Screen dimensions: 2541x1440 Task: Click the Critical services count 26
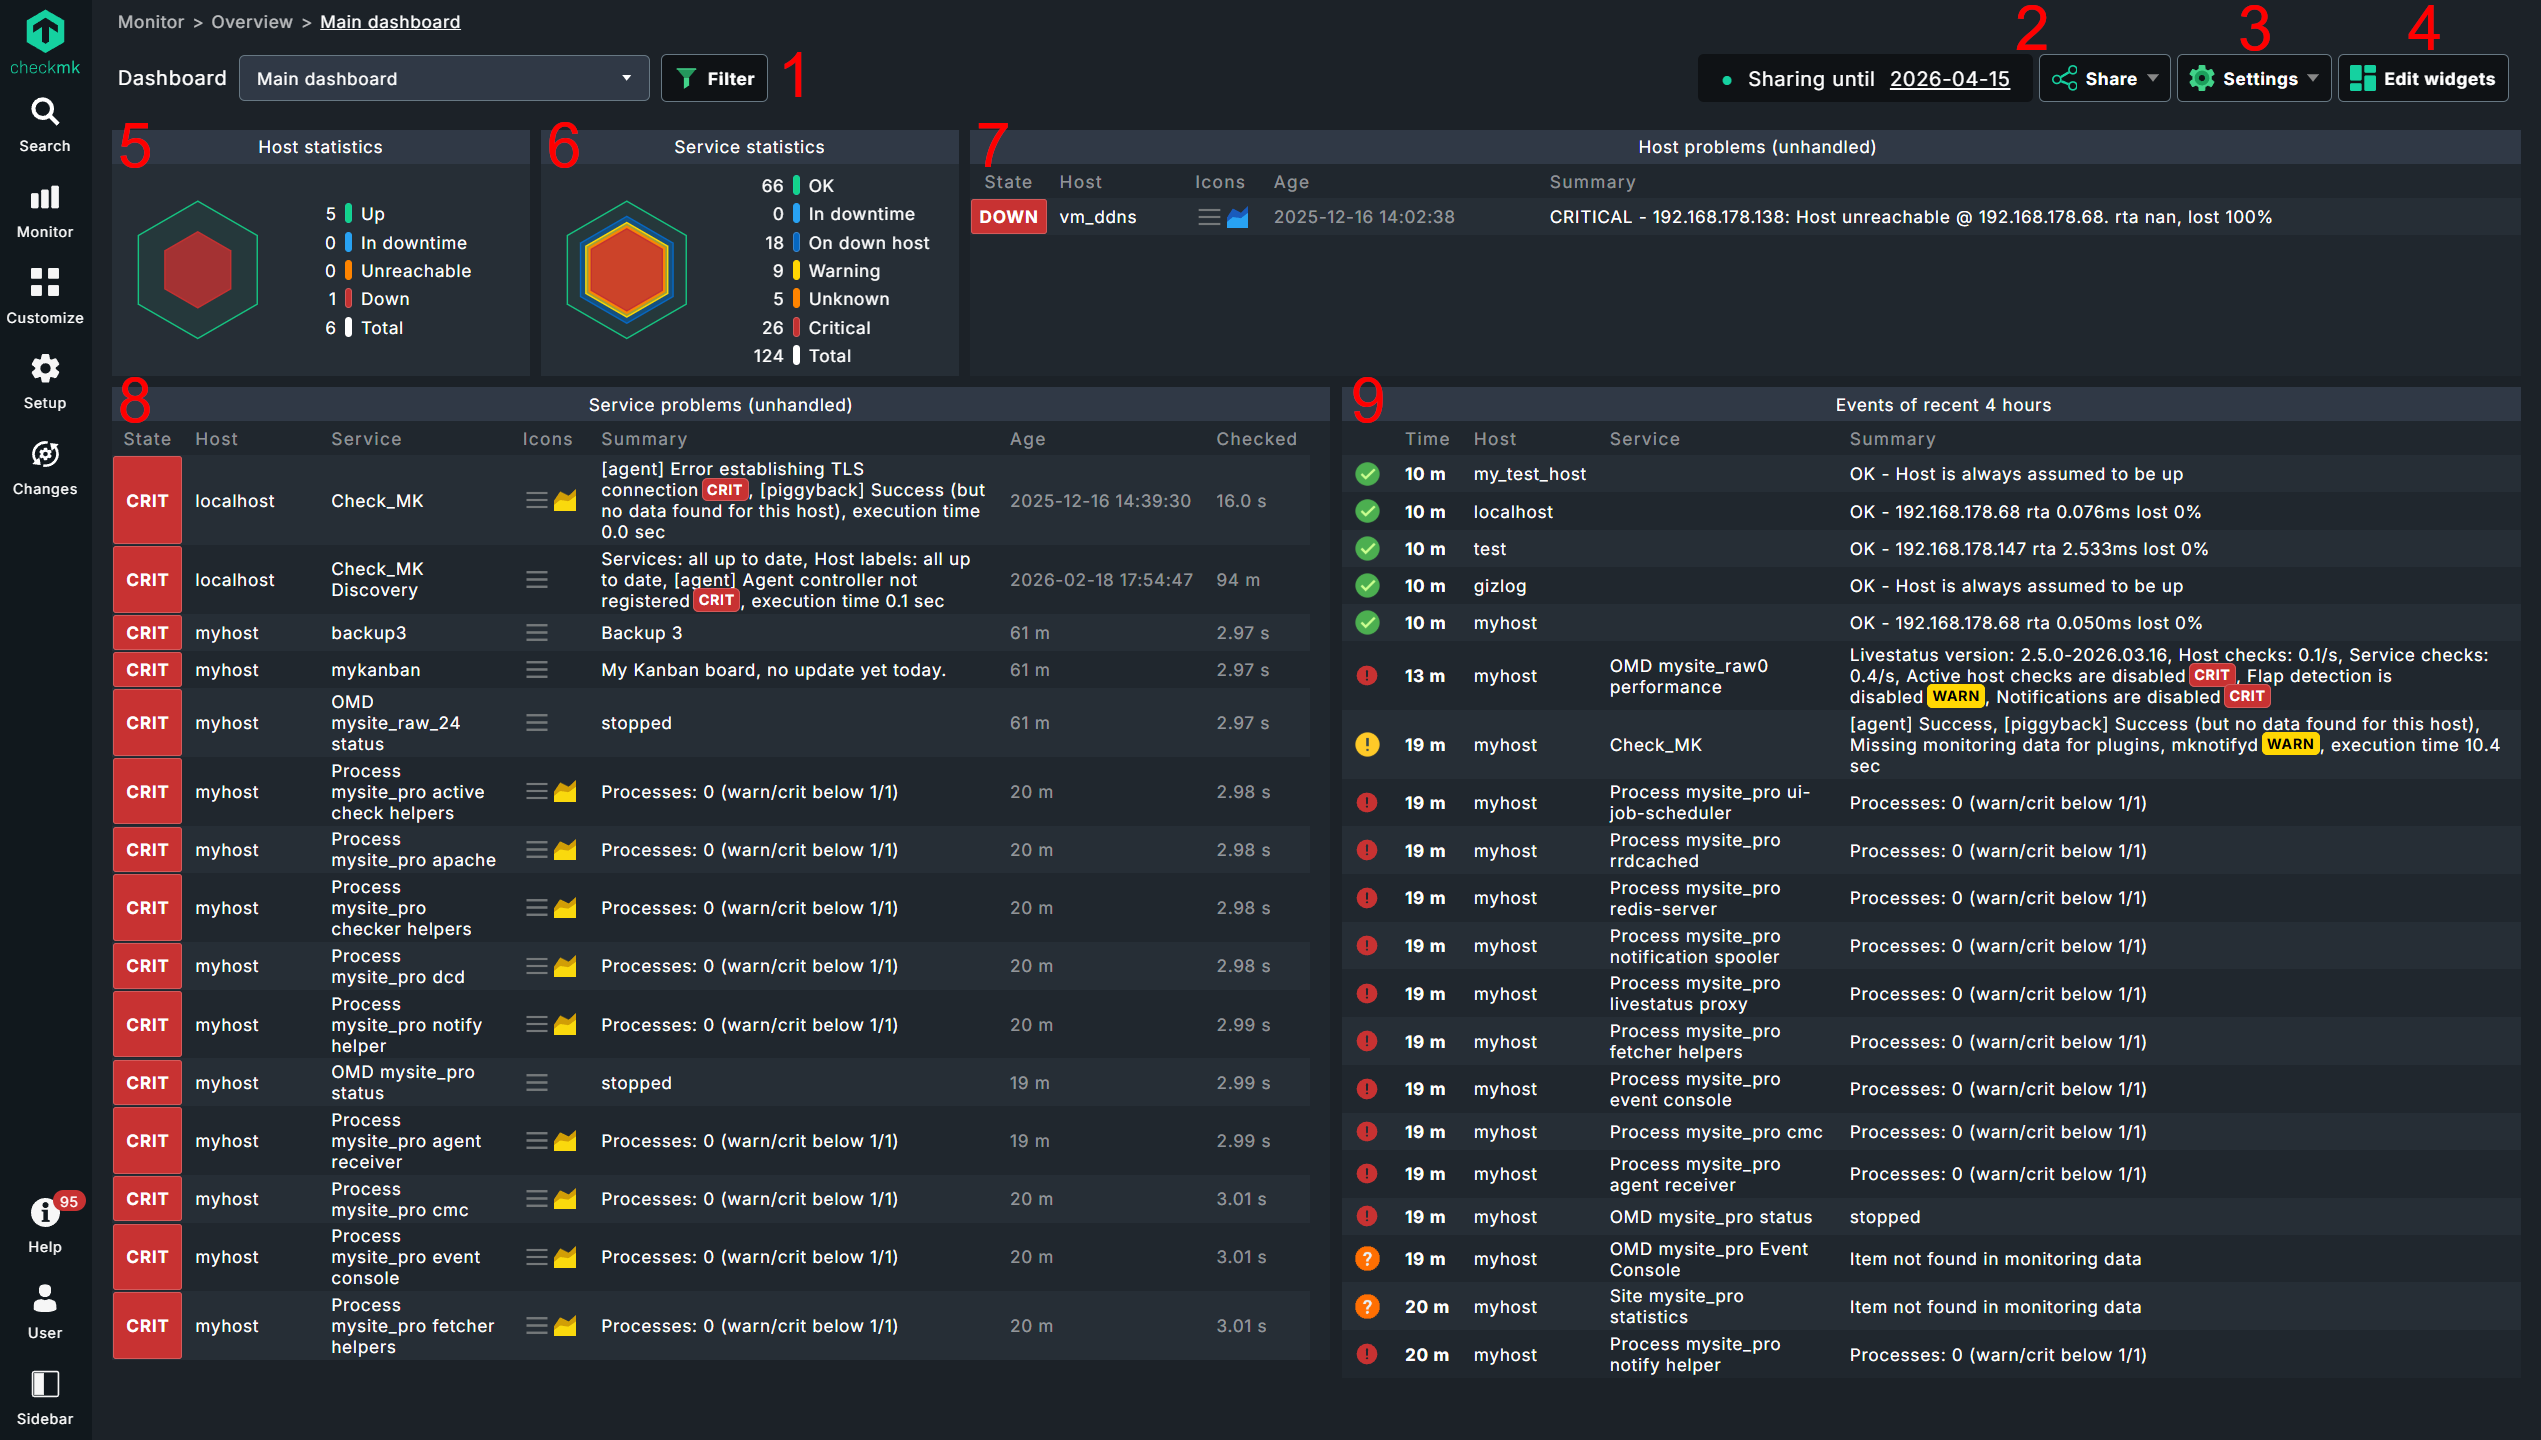[772, 328]
